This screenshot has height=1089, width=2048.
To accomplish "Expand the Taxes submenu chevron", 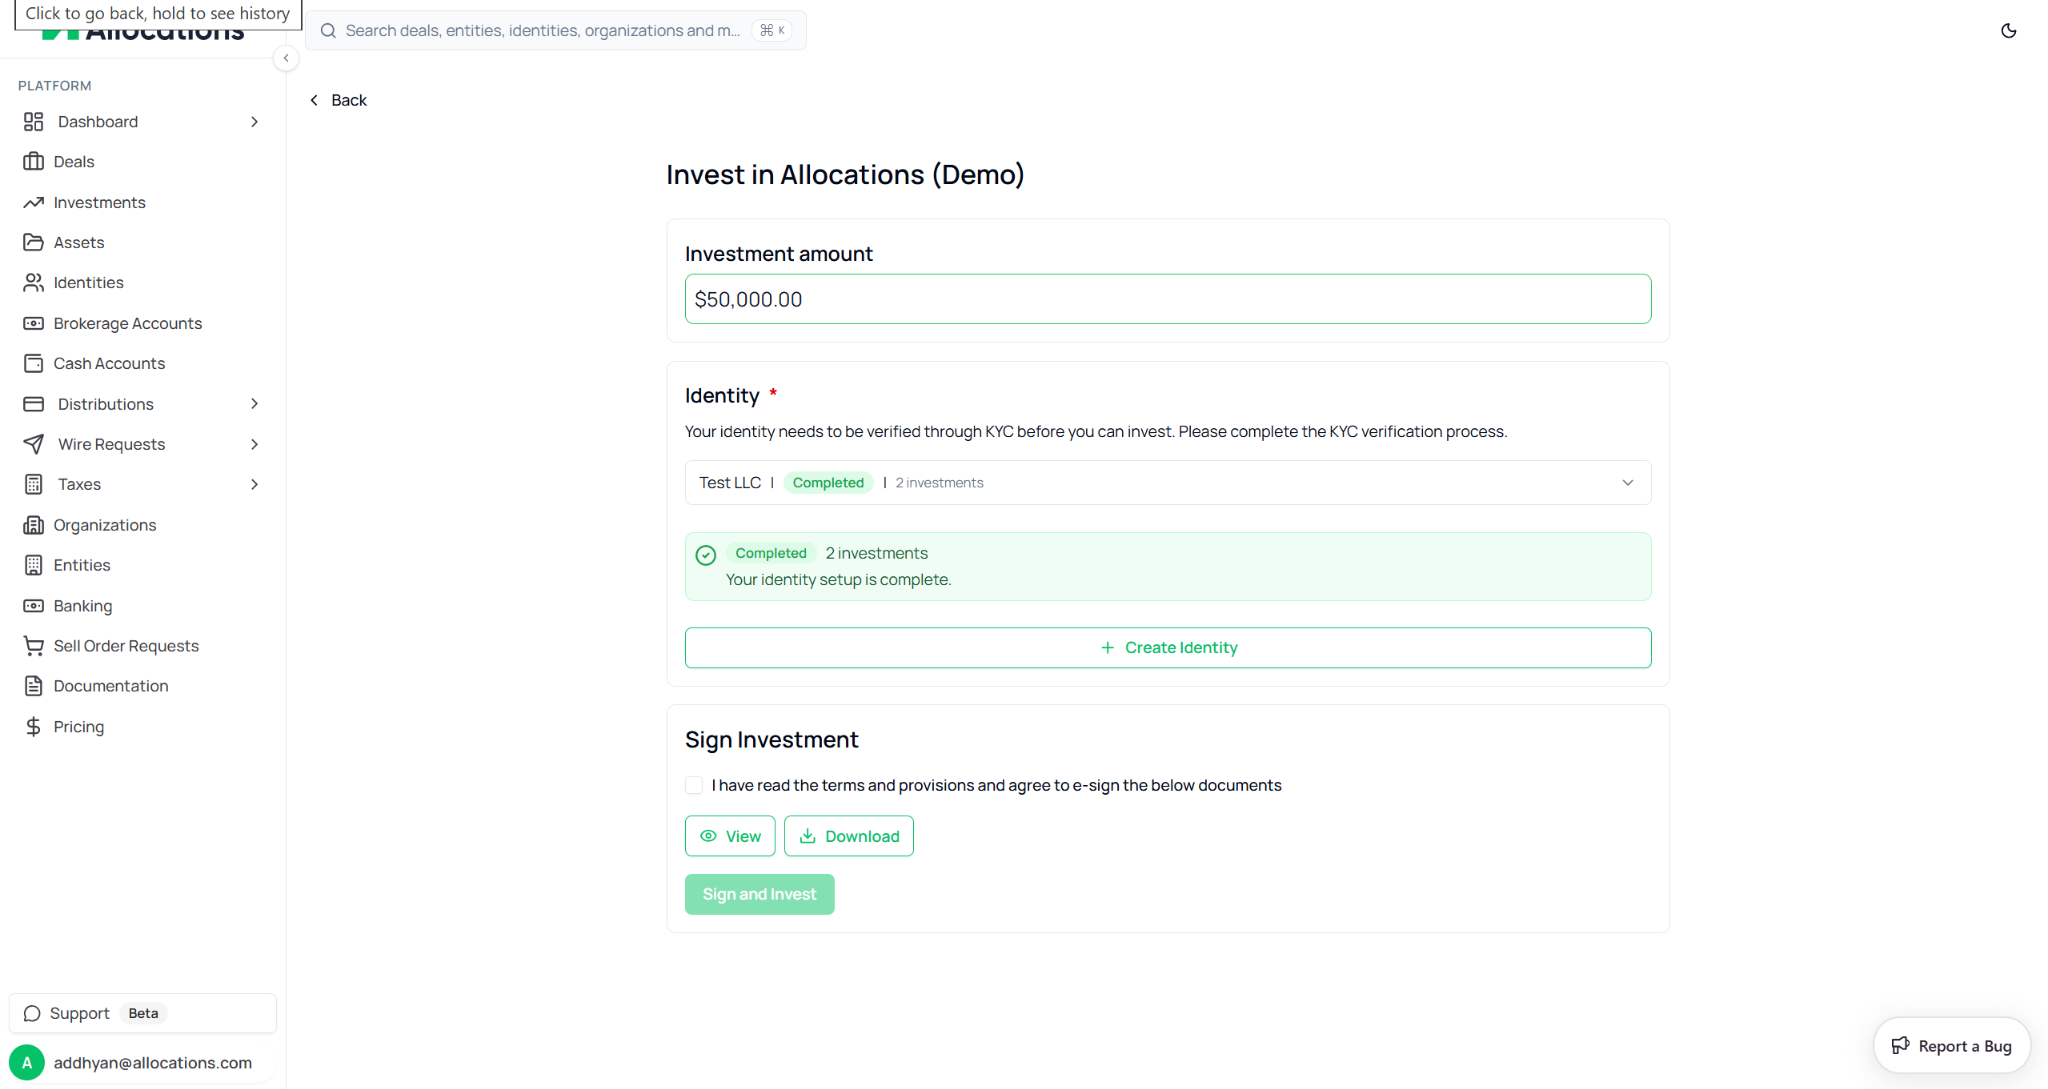I will 254,484.
